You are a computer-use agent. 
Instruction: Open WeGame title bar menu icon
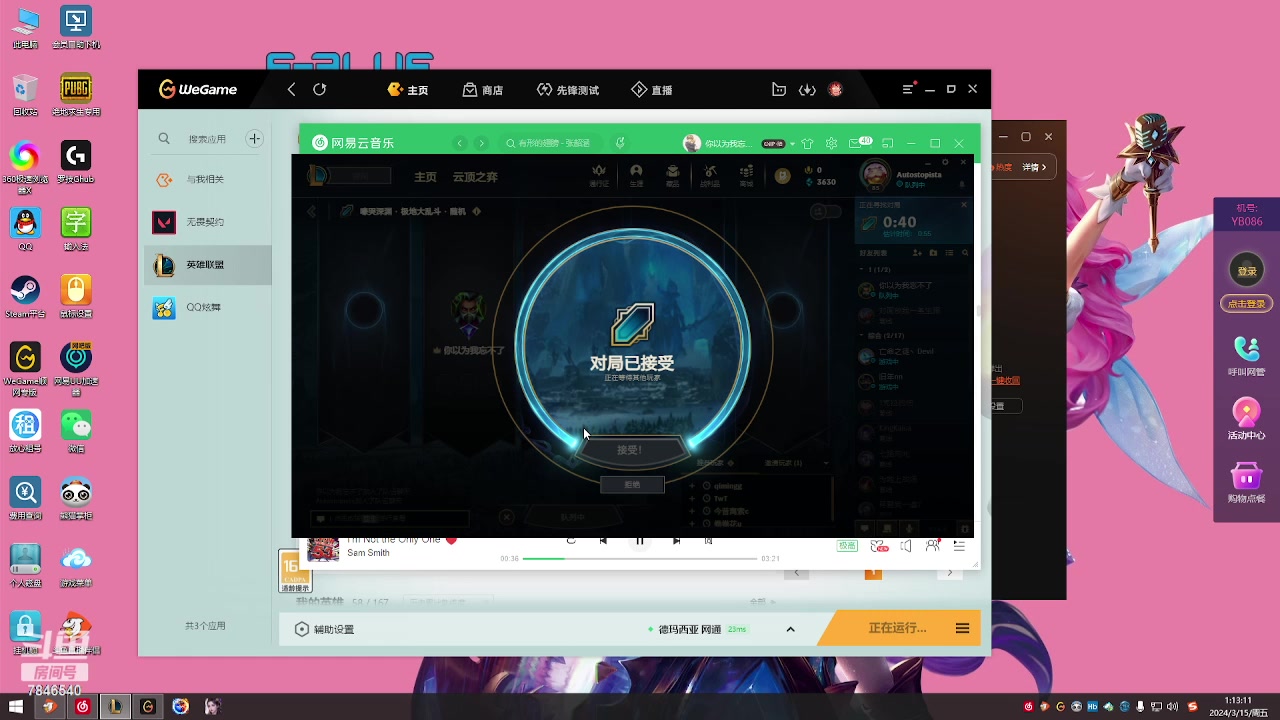(x=908, y=89)
